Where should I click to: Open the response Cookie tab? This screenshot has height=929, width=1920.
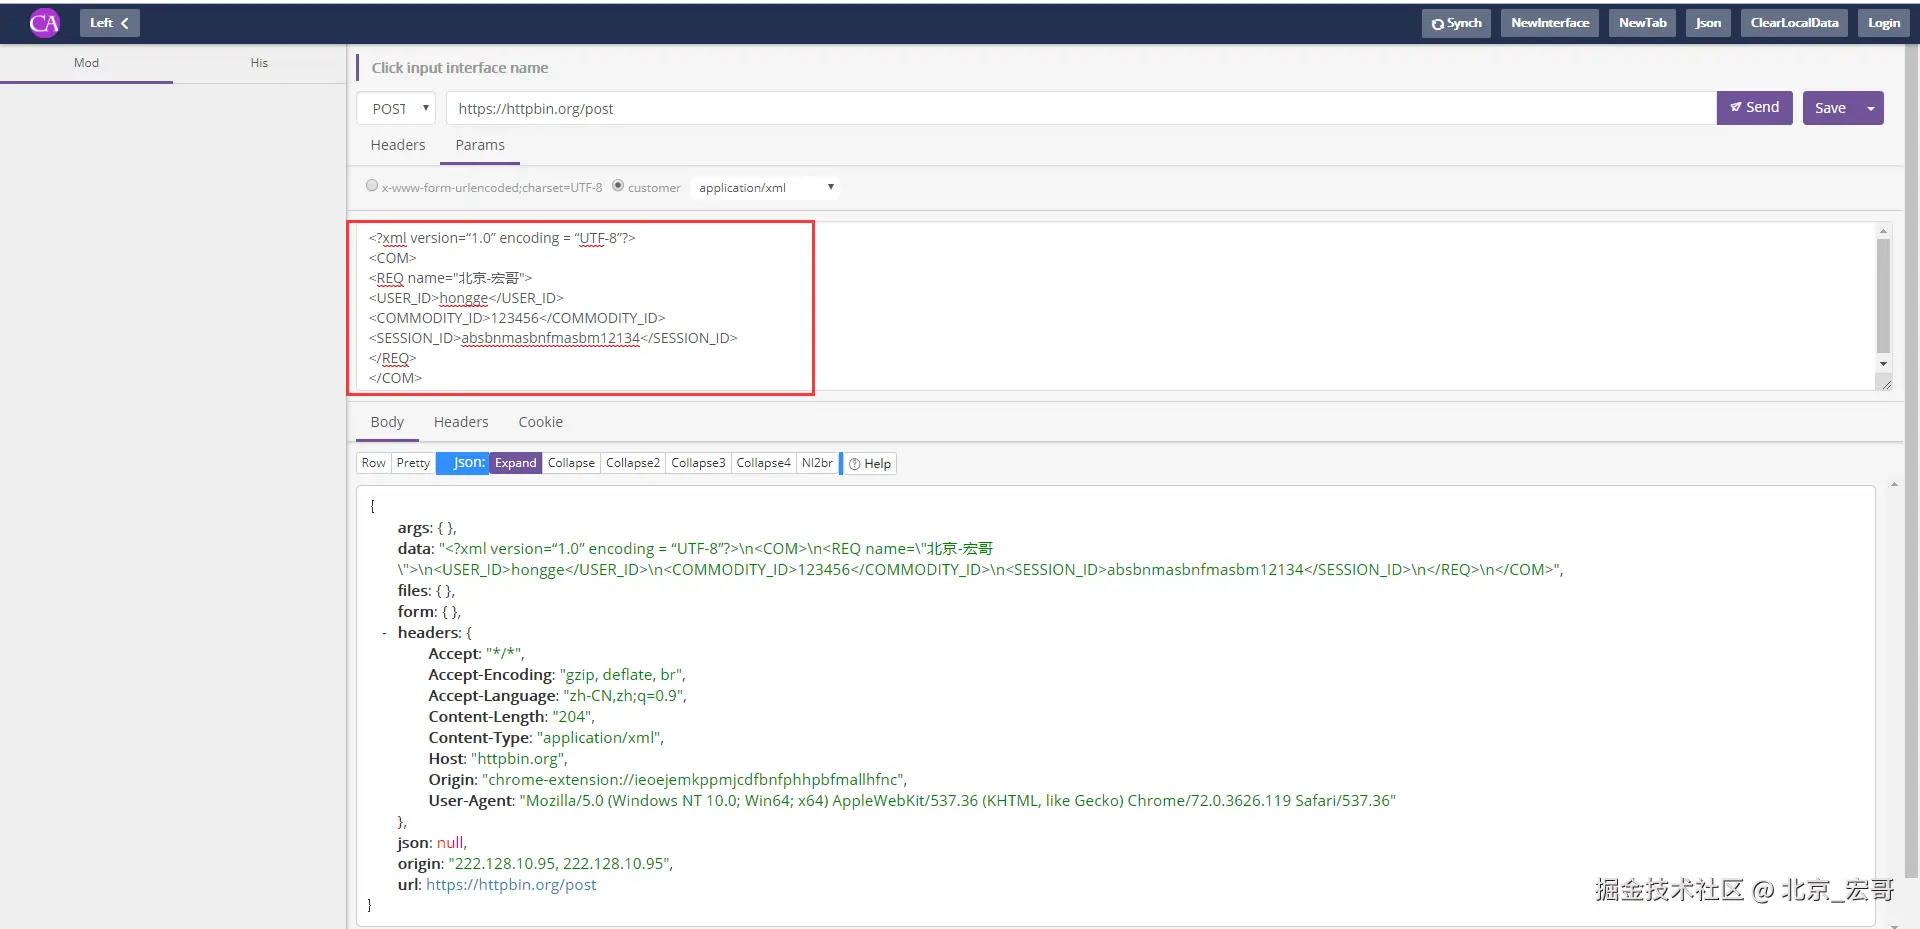point(541,422)
